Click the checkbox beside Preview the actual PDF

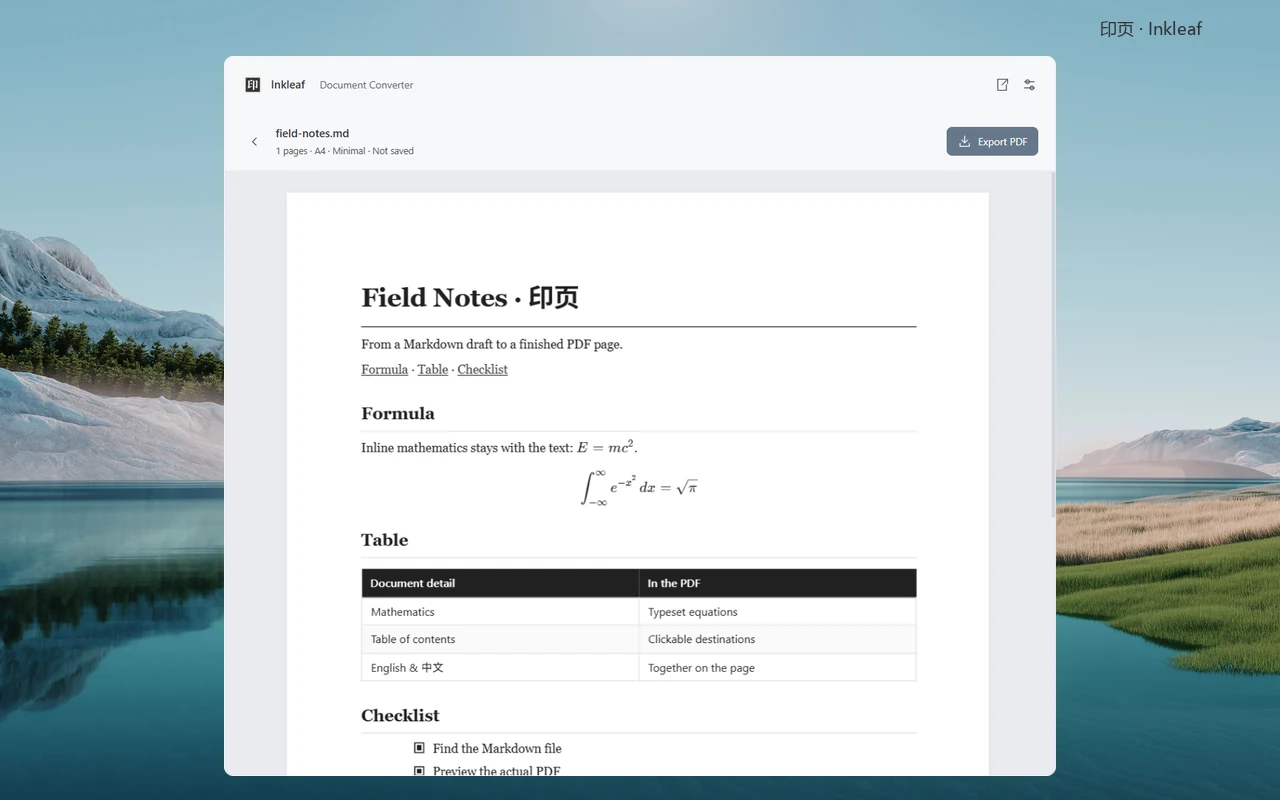coord(419,771)
